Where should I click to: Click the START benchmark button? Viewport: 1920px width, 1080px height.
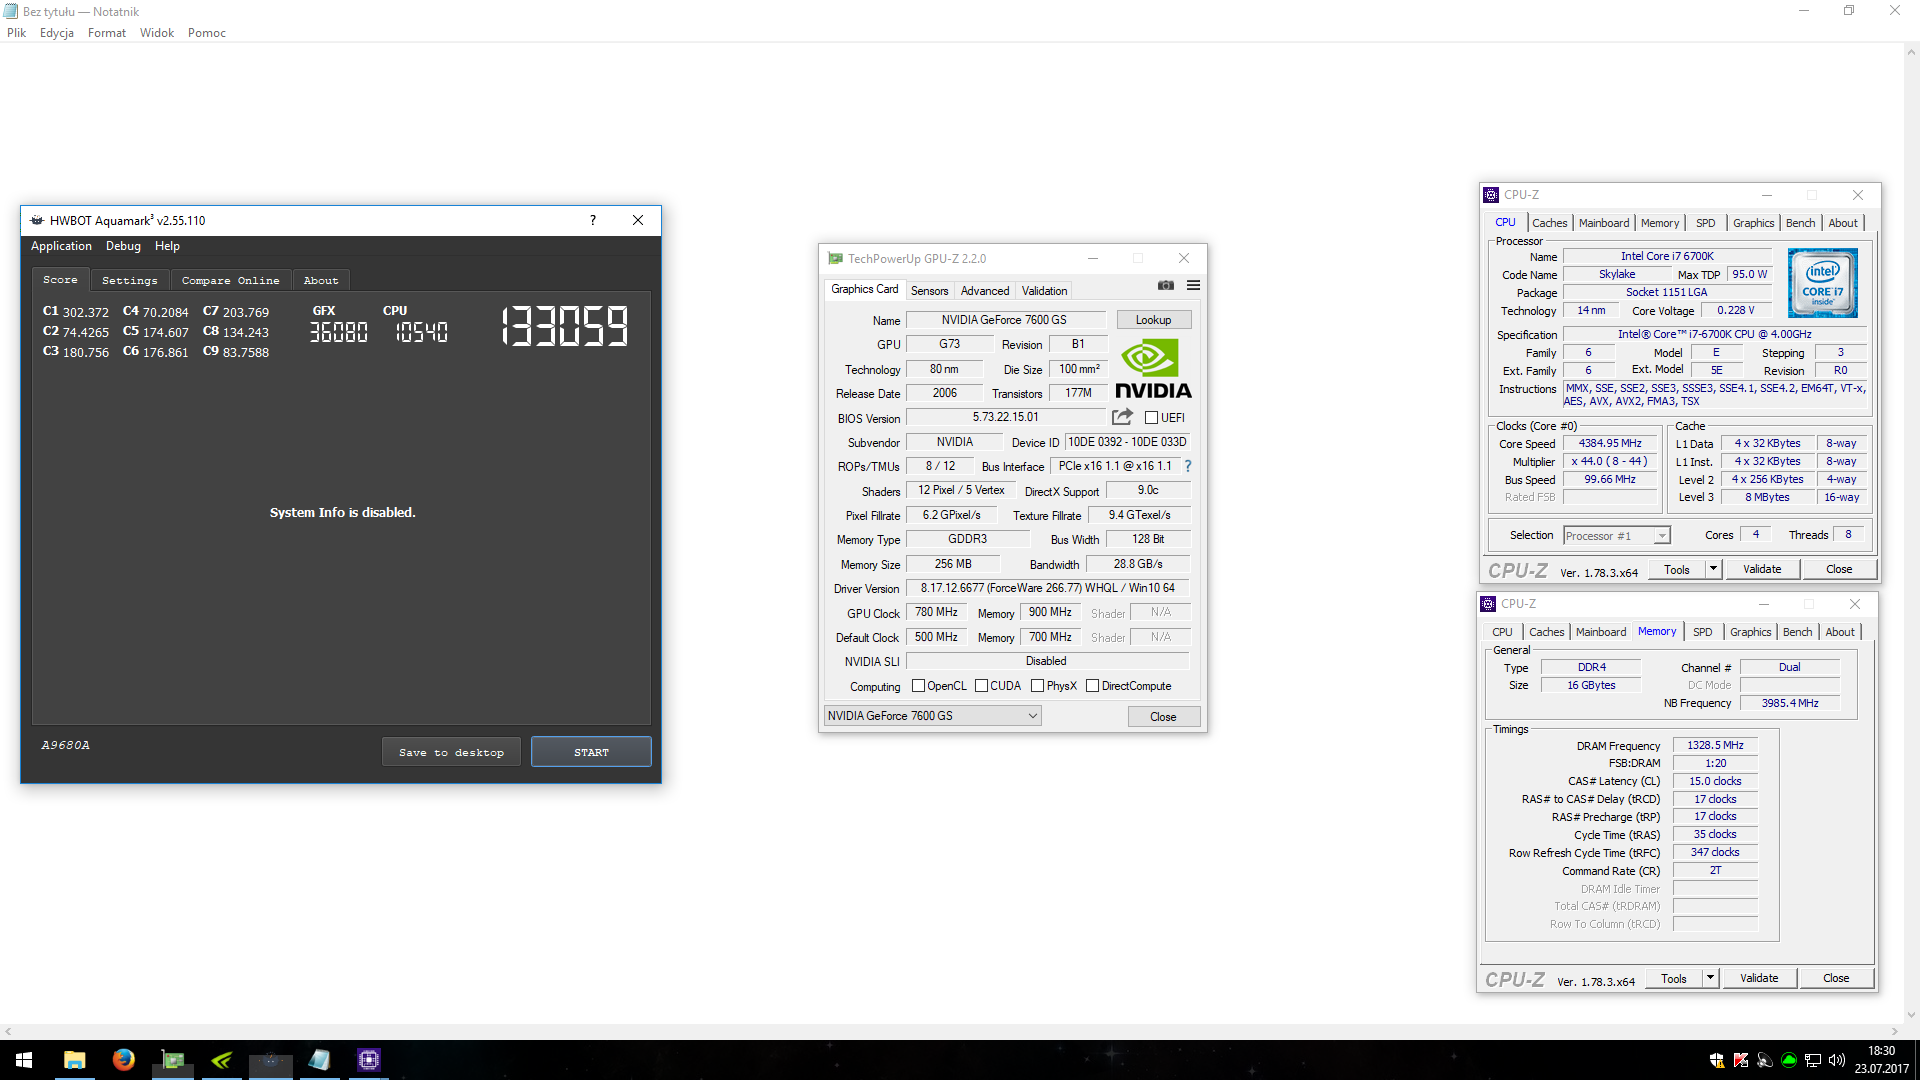(x=591, y=752)
